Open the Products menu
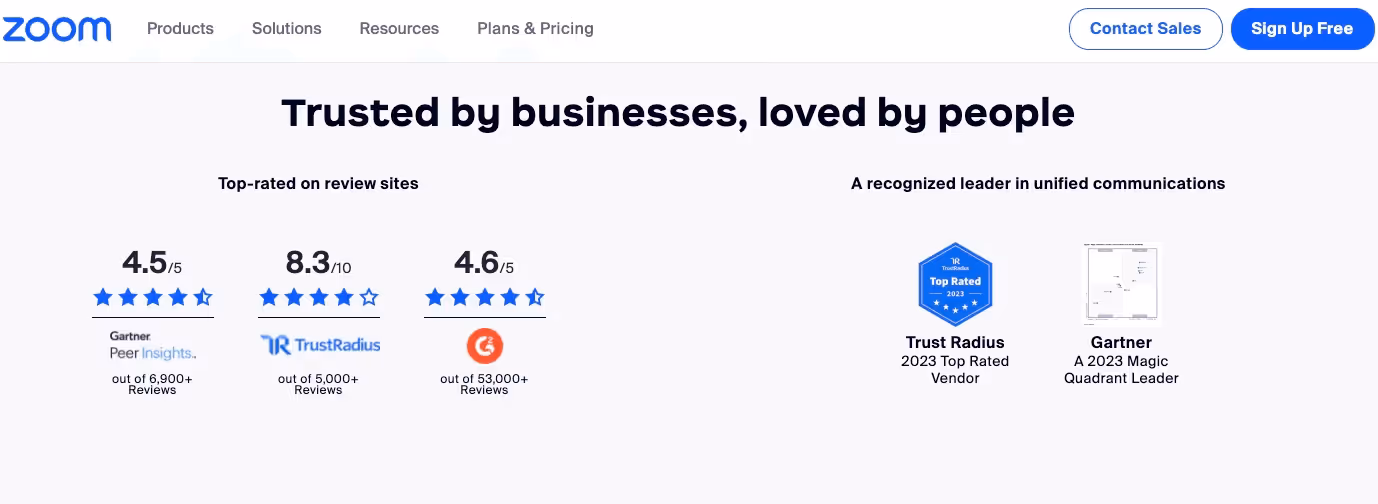The height and width of the screenshot is (504, 1378). tap(180, 28)
